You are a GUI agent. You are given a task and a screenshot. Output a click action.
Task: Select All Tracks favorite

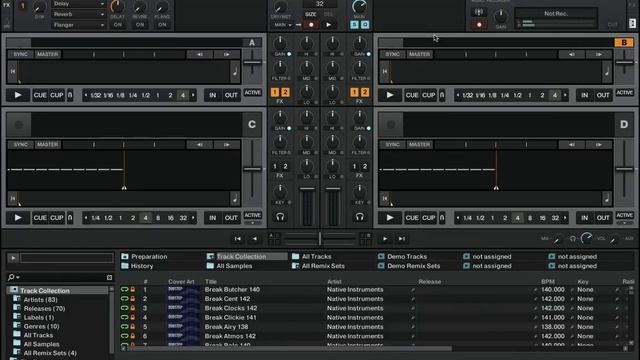tap(312, 257)
